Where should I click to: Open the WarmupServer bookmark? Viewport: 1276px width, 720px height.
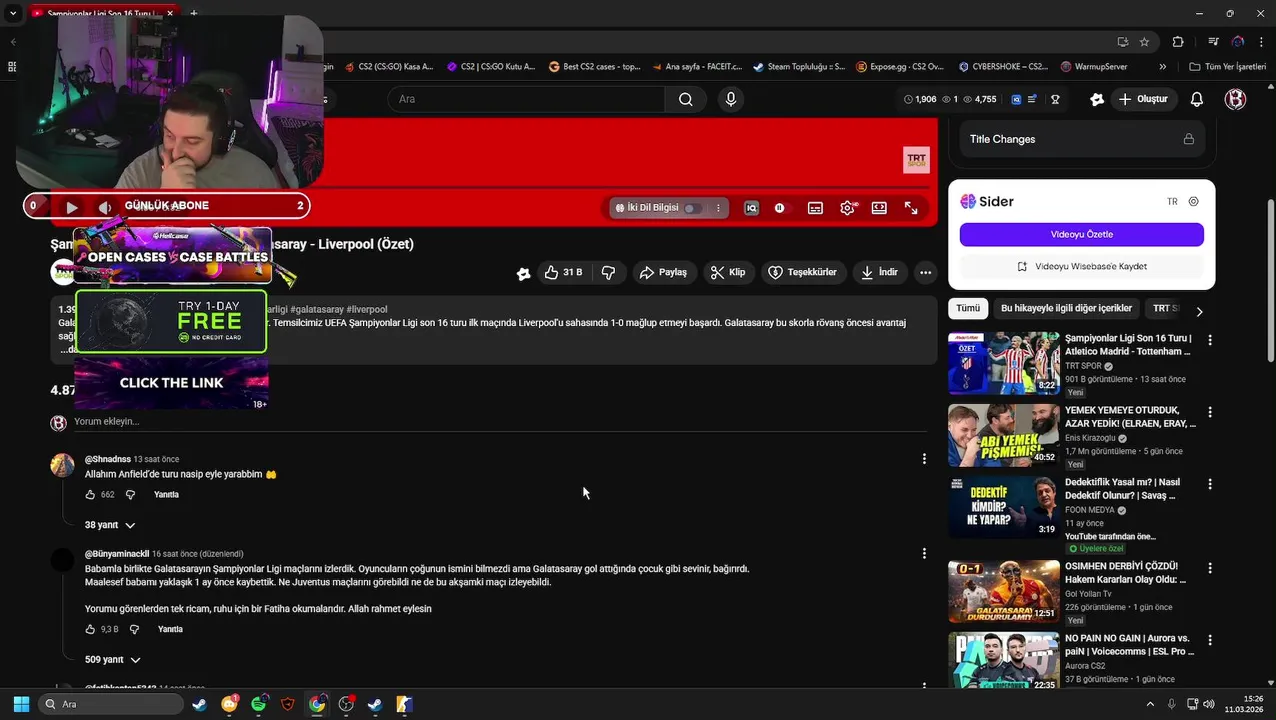(1094, 67)
